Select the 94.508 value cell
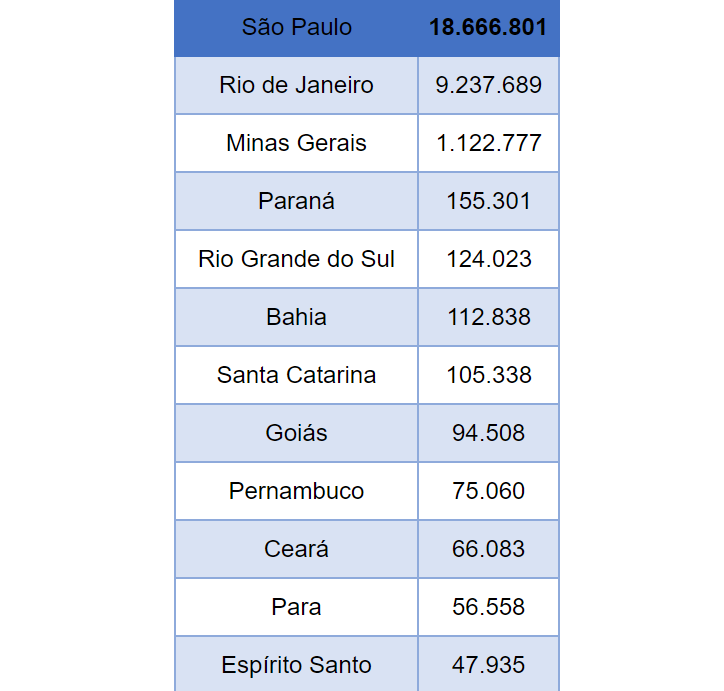724x691 pixels. point(488,433)
